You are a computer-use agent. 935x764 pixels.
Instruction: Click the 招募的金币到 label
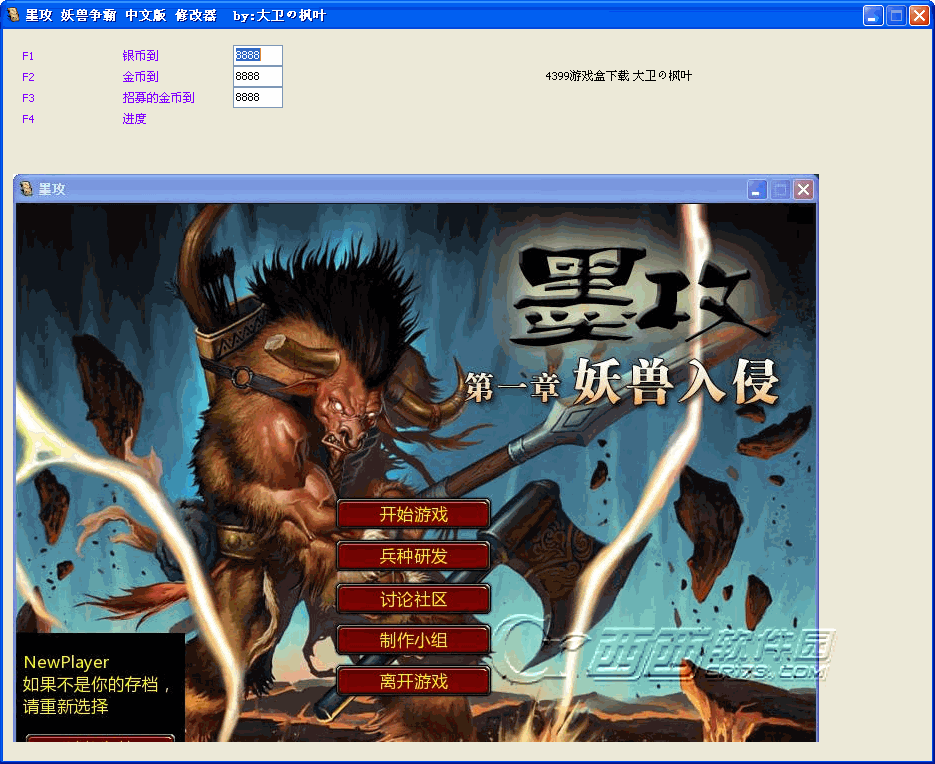tap(159, 97)
